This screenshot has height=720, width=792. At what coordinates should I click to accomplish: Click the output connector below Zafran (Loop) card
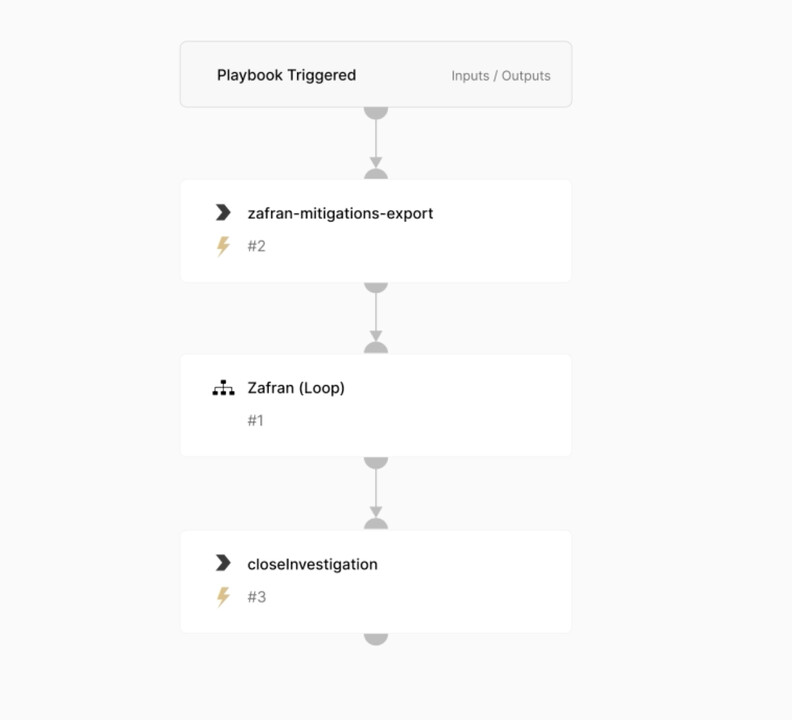click(x=376, y=462)
